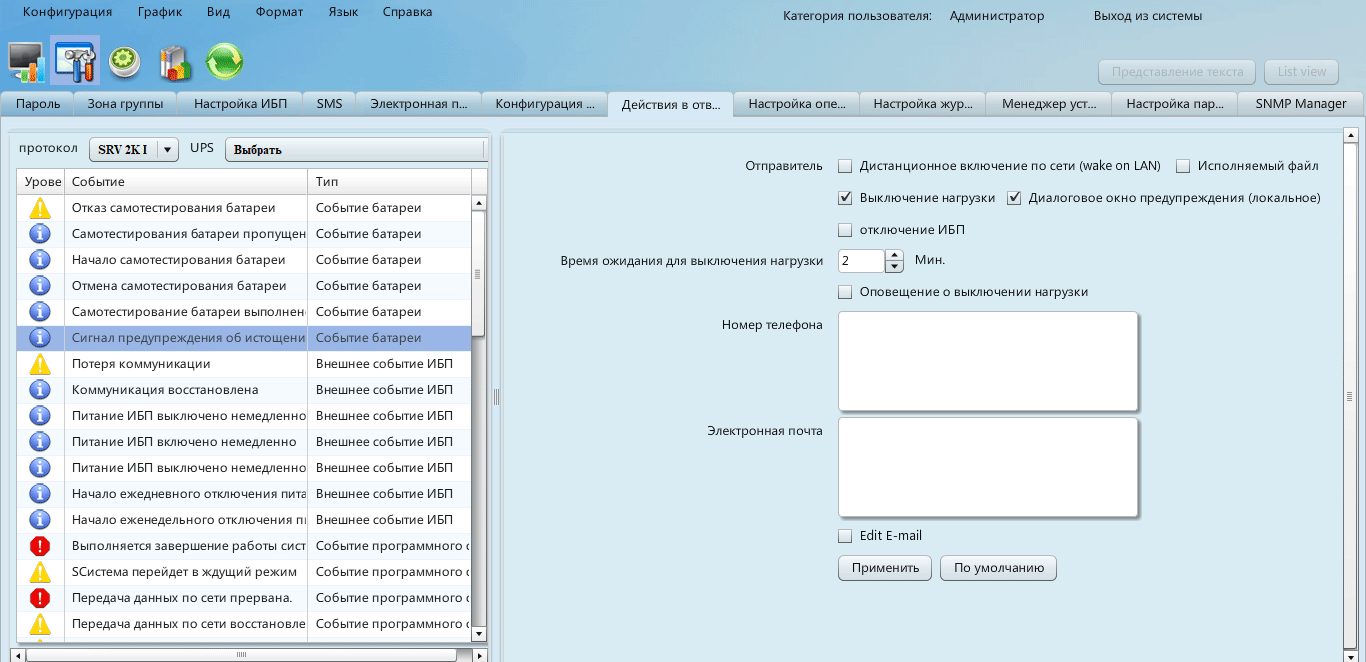Switch to the Менеджер уст... tab

[x=1049, y=104]
